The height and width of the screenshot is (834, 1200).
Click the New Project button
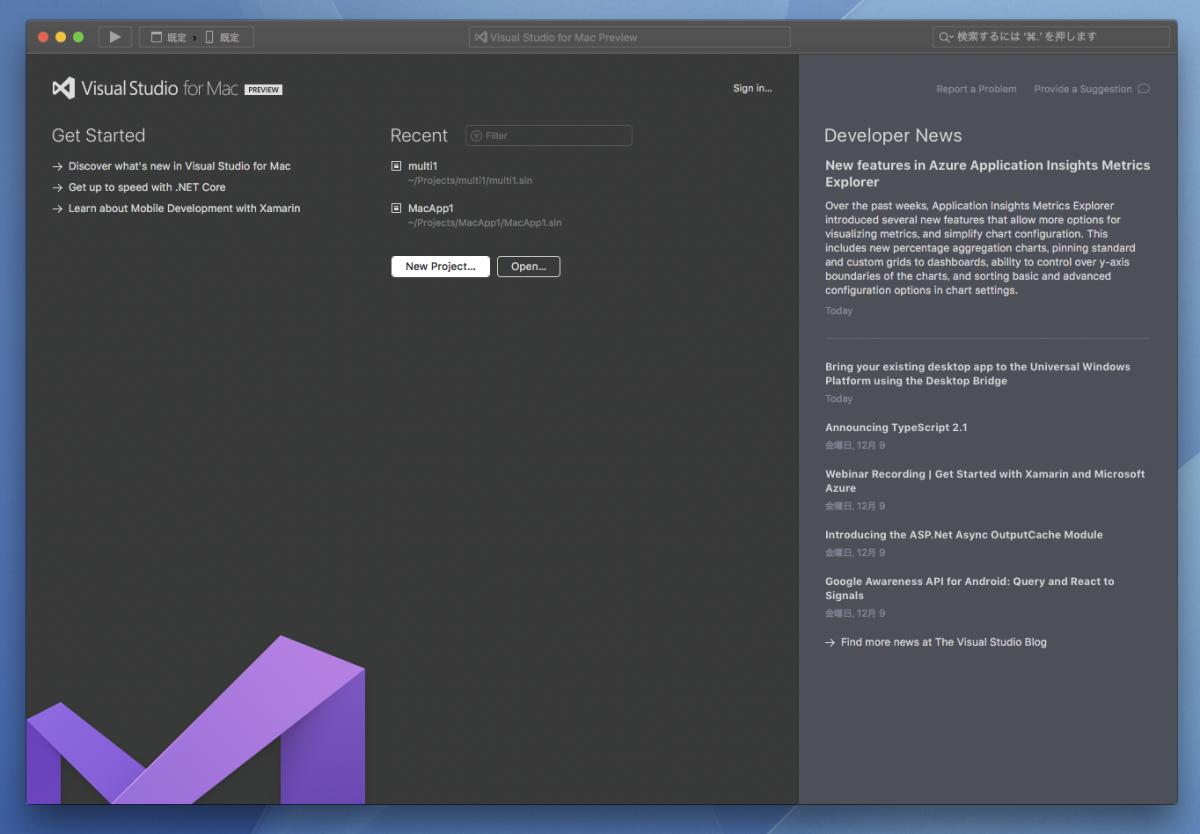[440, 266]
